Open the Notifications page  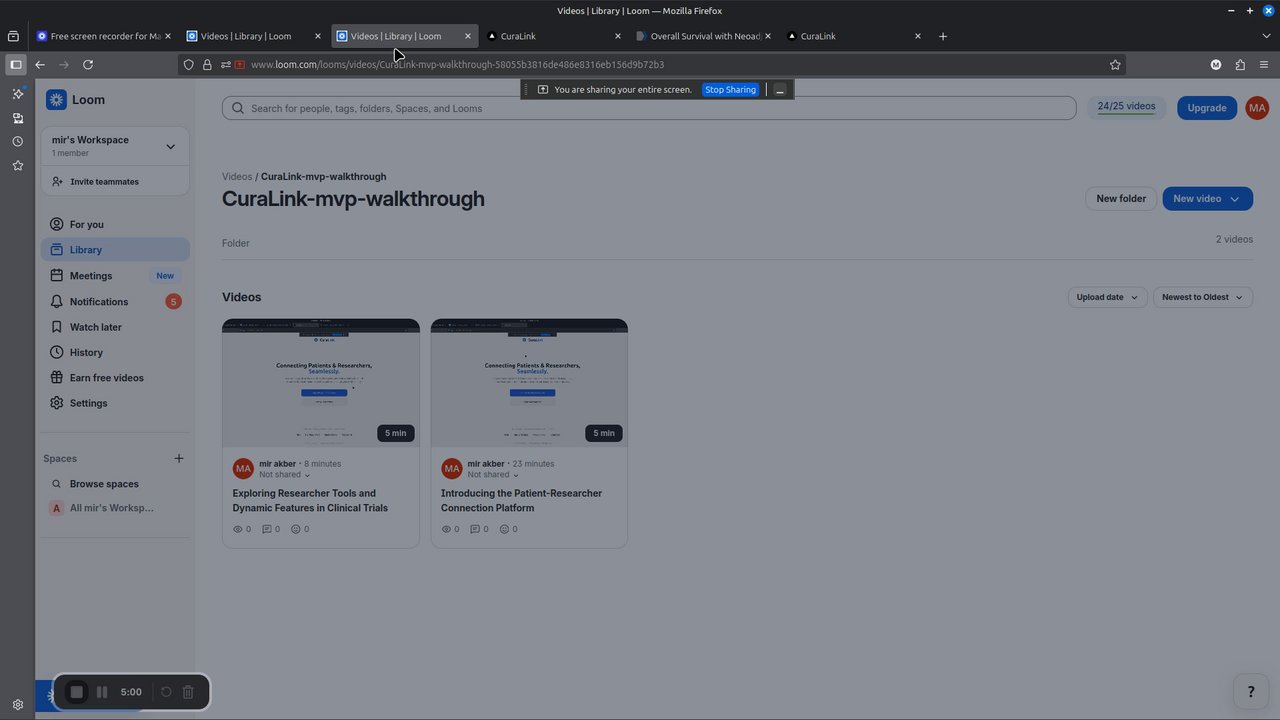click(x=115, y=302)
